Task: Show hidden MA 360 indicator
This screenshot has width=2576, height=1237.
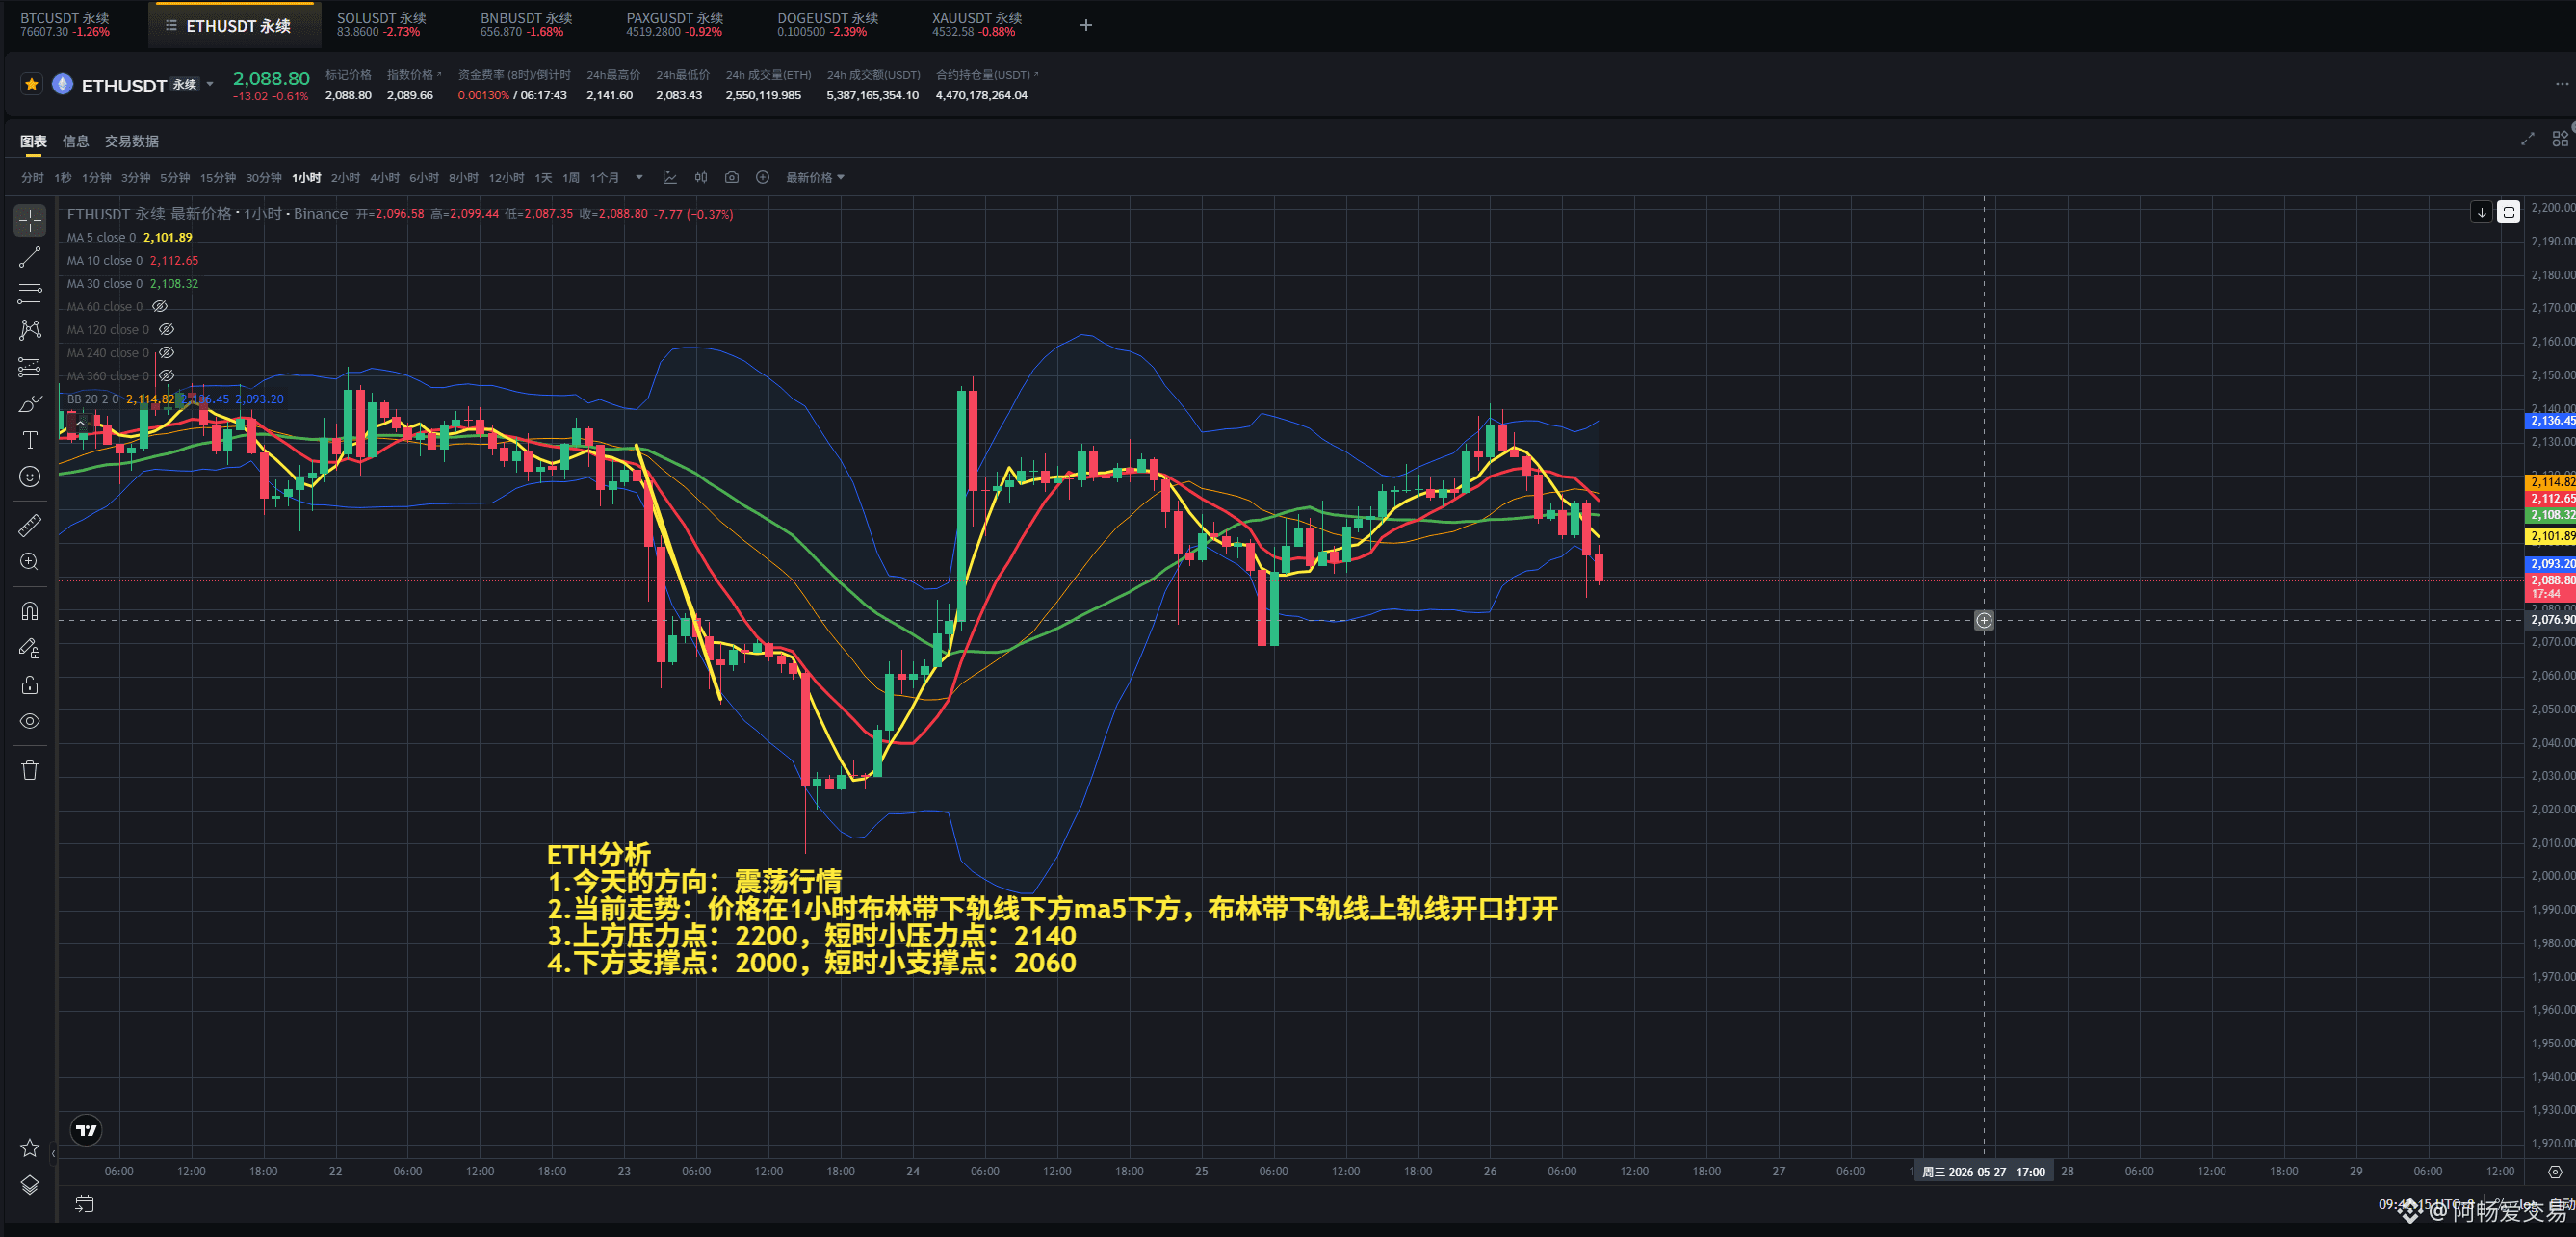Action: click(167, 376)
